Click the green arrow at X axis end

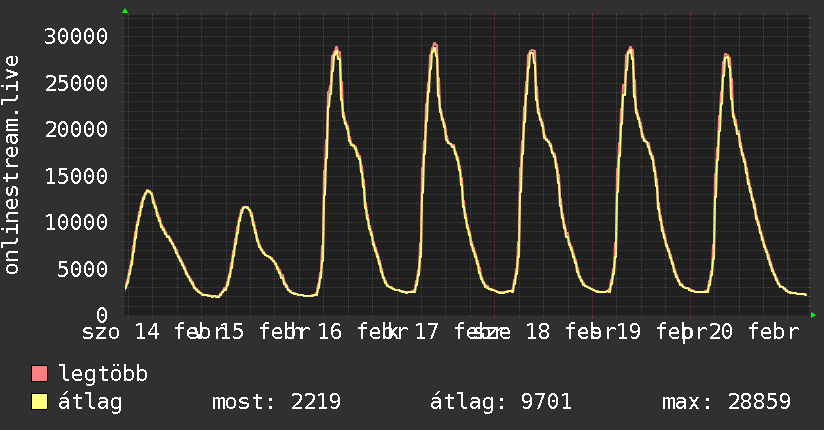tap(813, 315)
